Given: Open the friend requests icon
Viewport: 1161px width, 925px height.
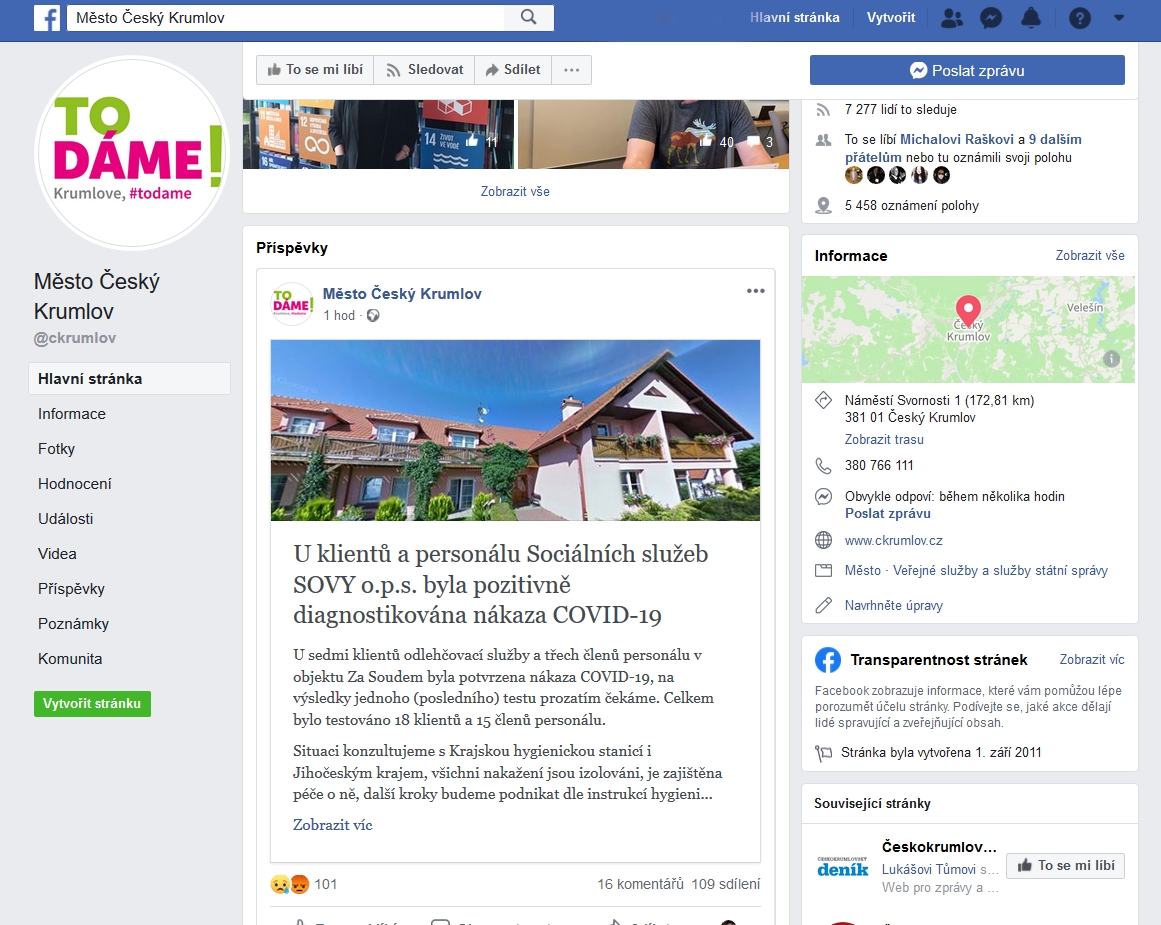Looking at the screenshot, I should click(951, 18).
